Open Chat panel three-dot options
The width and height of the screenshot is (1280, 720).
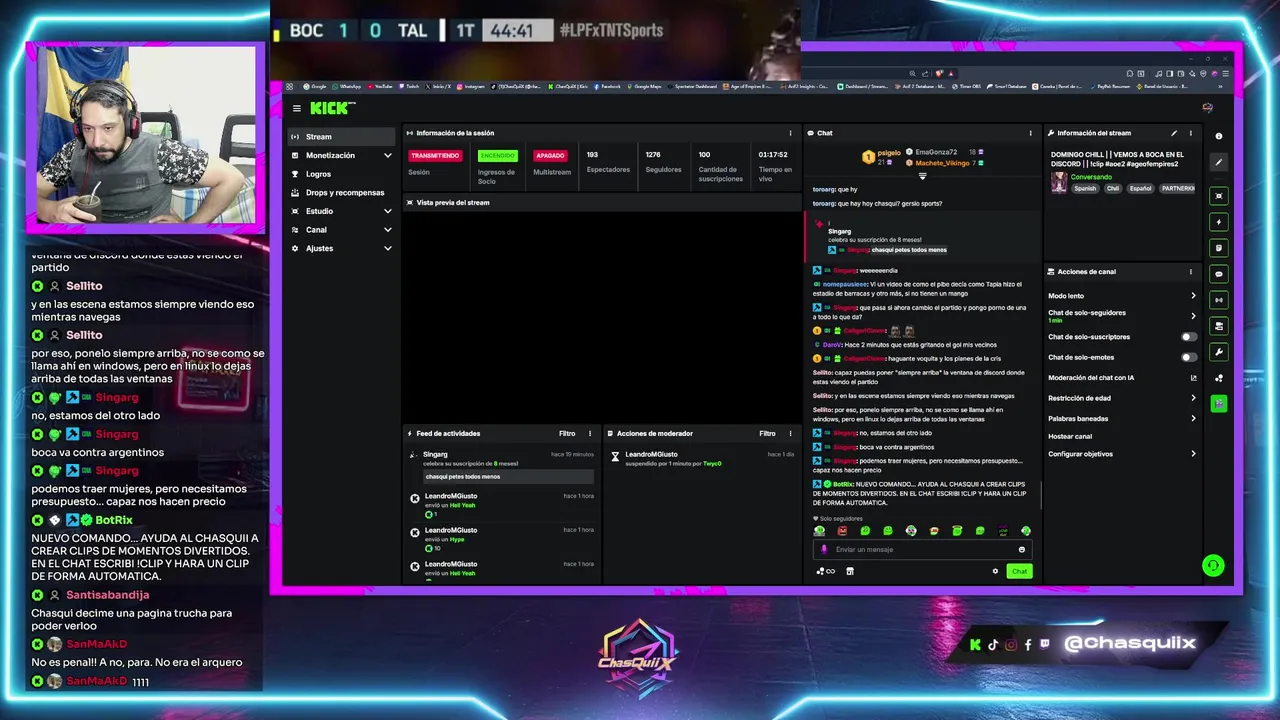[1030, 133]
